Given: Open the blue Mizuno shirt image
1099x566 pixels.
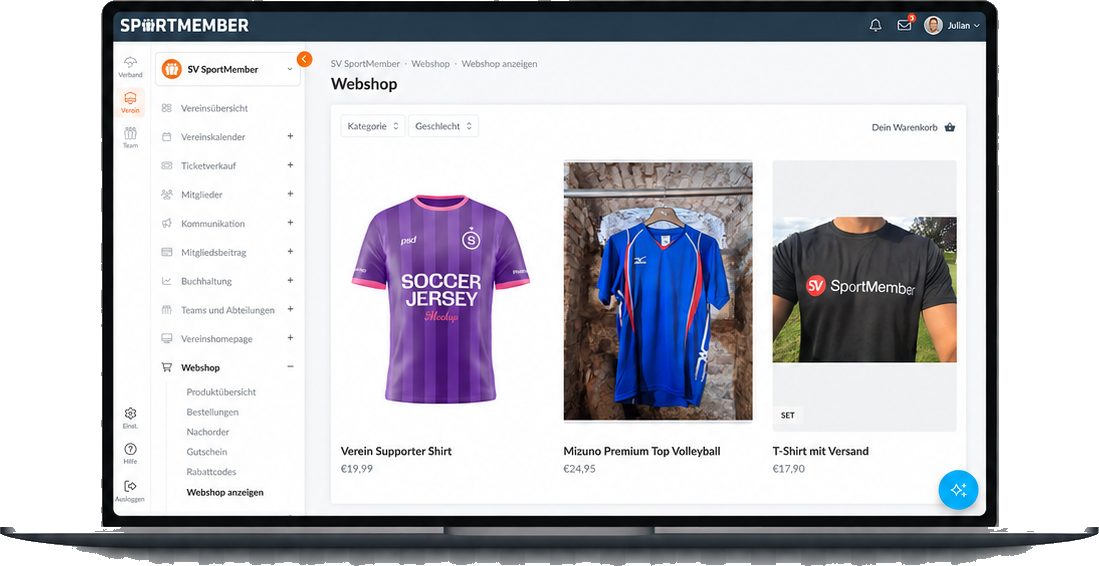Looking at the screenshot, I should pyautogui.click(x=657, y=291).
